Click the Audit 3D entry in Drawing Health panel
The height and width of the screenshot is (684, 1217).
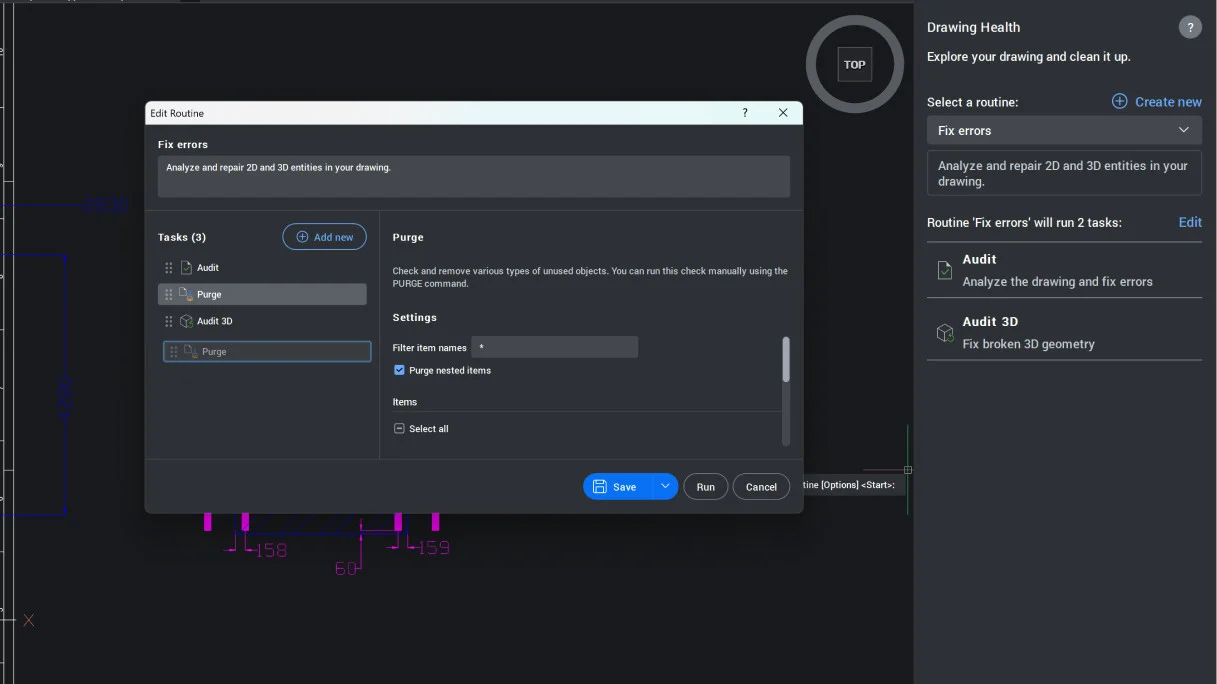pos(1064,332)
